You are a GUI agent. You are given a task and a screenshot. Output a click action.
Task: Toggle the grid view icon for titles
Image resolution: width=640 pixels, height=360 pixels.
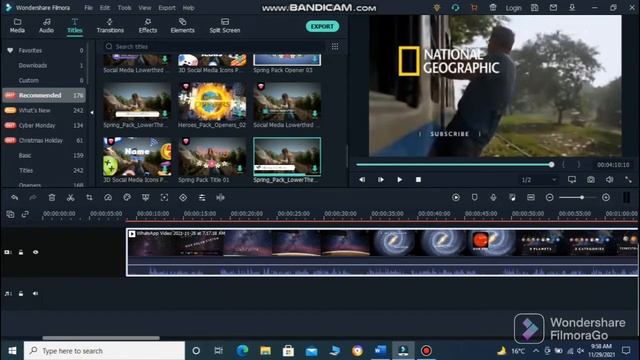[x=335, y=47]
